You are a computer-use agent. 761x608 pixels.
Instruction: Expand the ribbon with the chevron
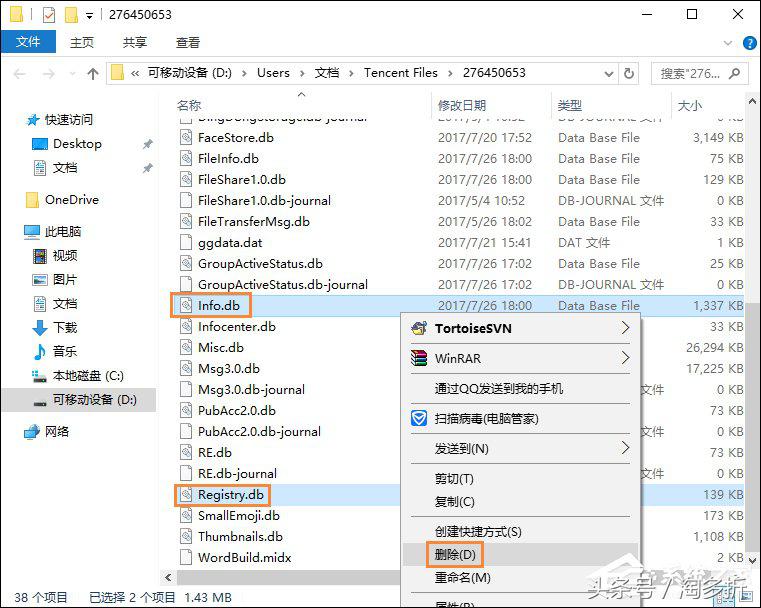pos(728,43)
